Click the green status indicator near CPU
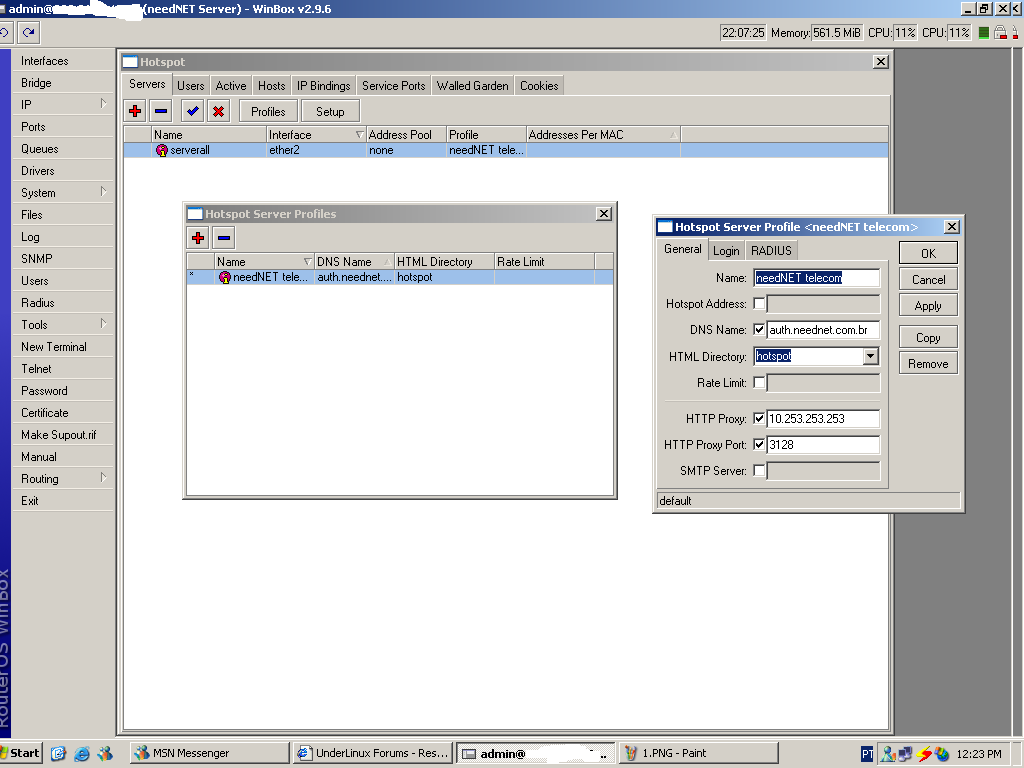The width and height of the screenshot is (1024, 768). [x=984, y=33]
